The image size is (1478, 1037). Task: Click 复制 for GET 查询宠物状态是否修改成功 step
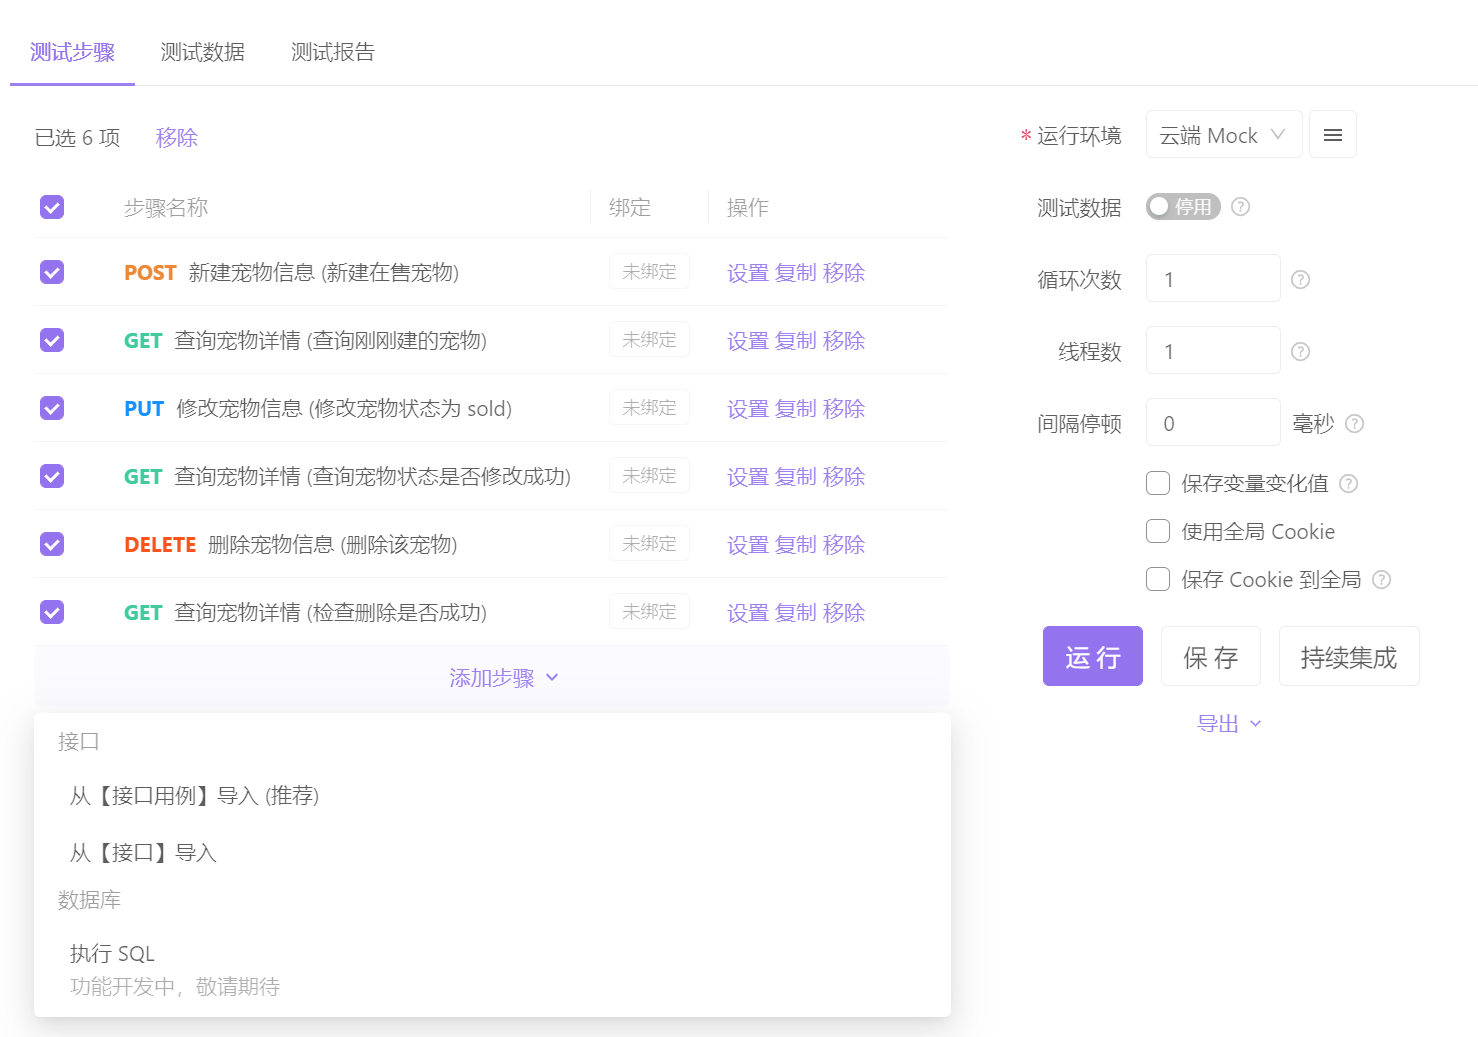click(x=796, y=477)
